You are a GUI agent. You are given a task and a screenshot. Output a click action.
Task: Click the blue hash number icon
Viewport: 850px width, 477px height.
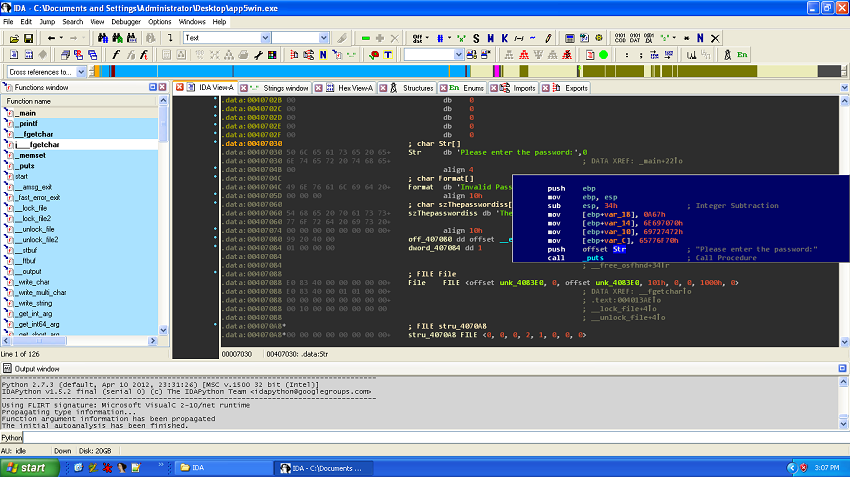[440, 38]
